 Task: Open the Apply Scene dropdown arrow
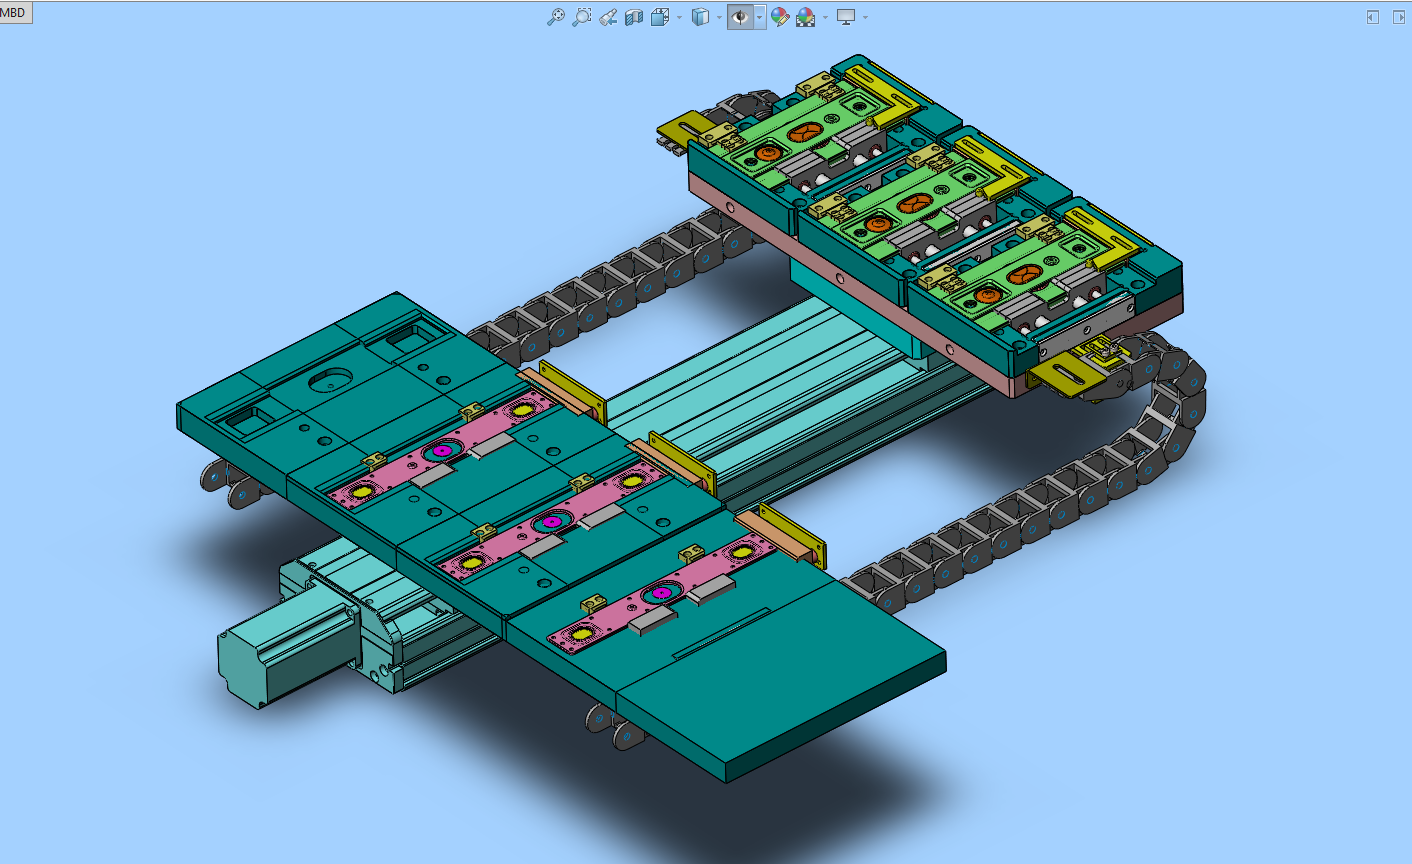click(825, 17)
